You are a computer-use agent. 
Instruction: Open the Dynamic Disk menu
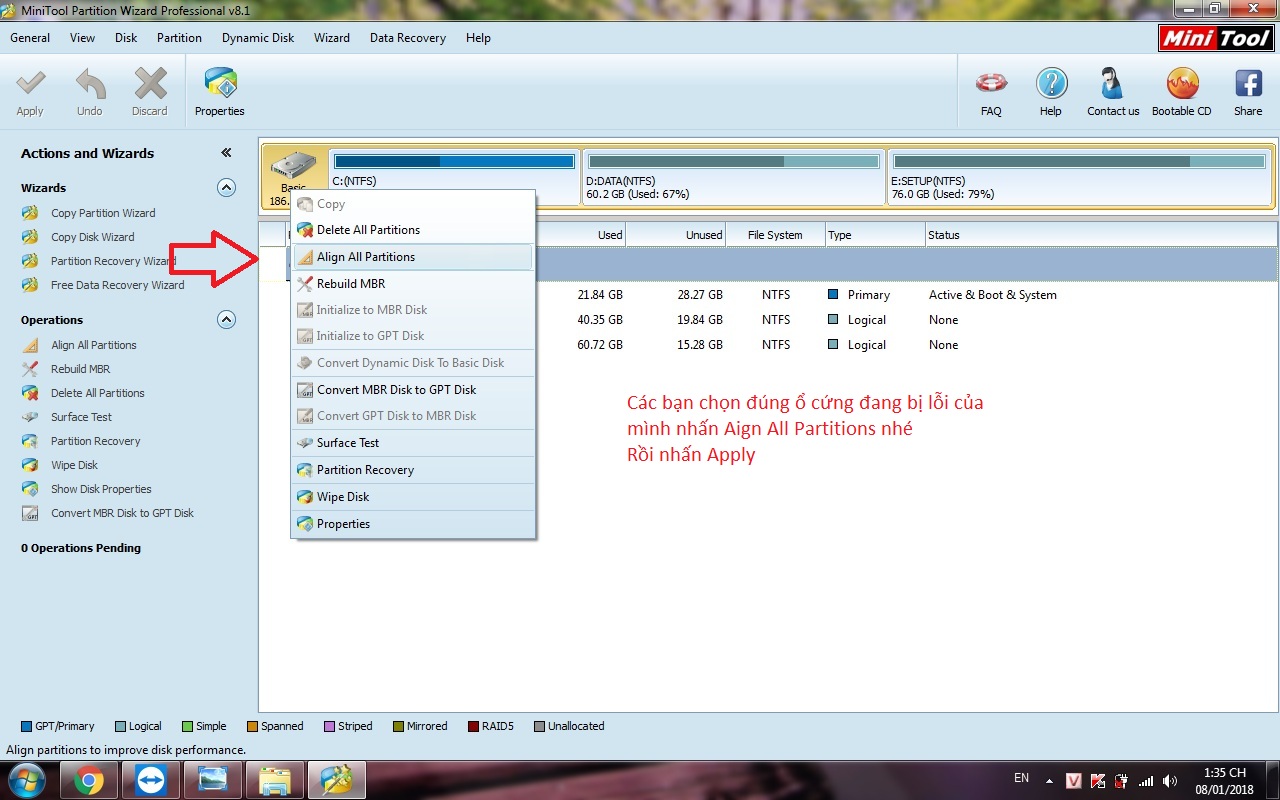click(x=258, y=38)
